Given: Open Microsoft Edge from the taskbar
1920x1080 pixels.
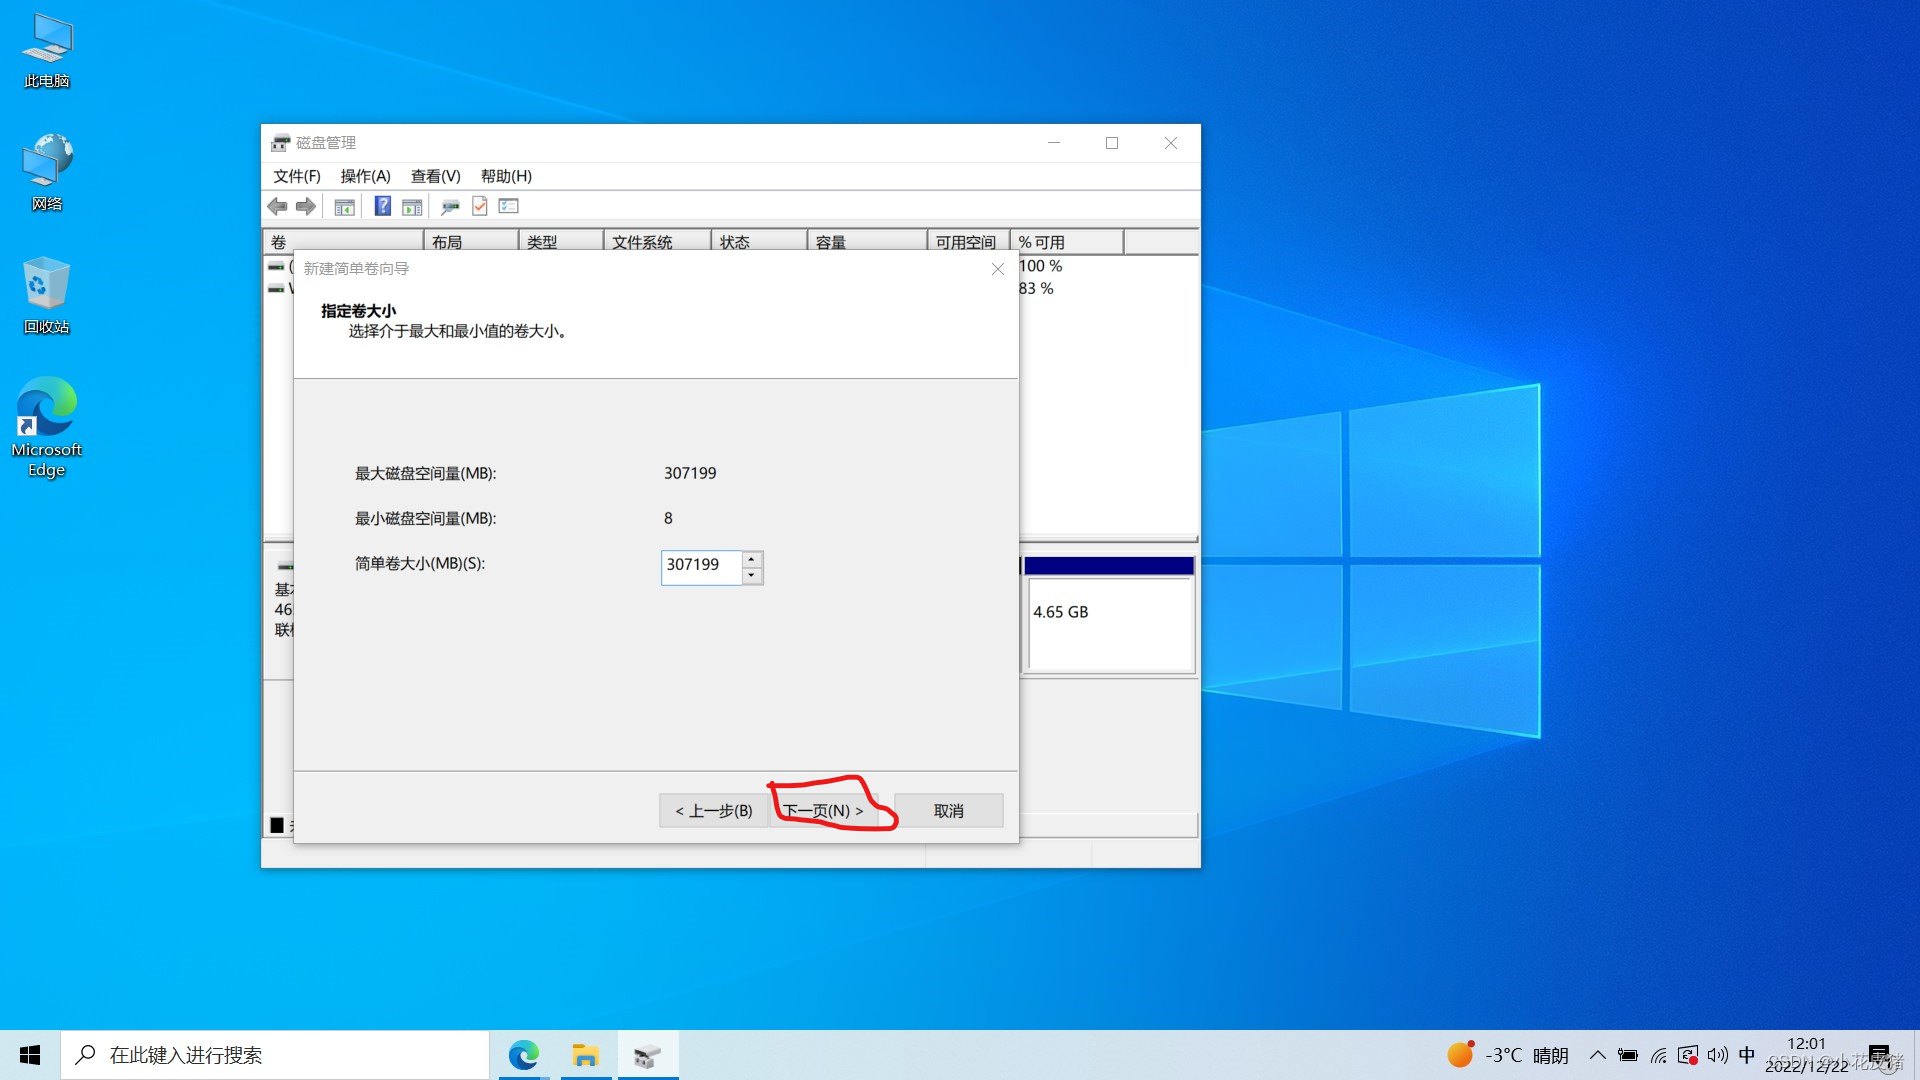Looking at the screenshot, I should coord(523,1055).
